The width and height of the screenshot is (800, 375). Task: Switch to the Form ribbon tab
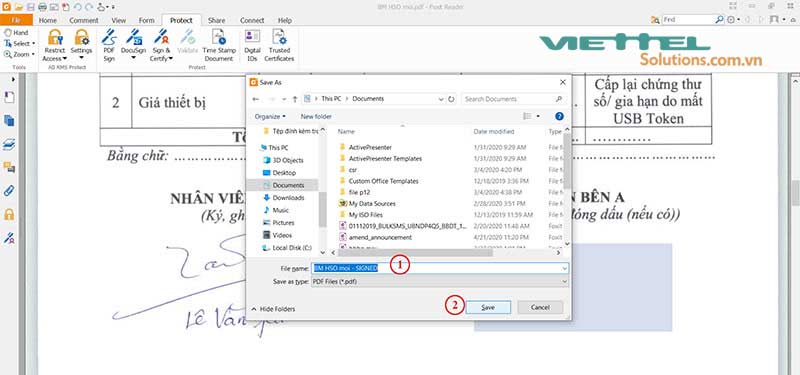tap(146, 20)
